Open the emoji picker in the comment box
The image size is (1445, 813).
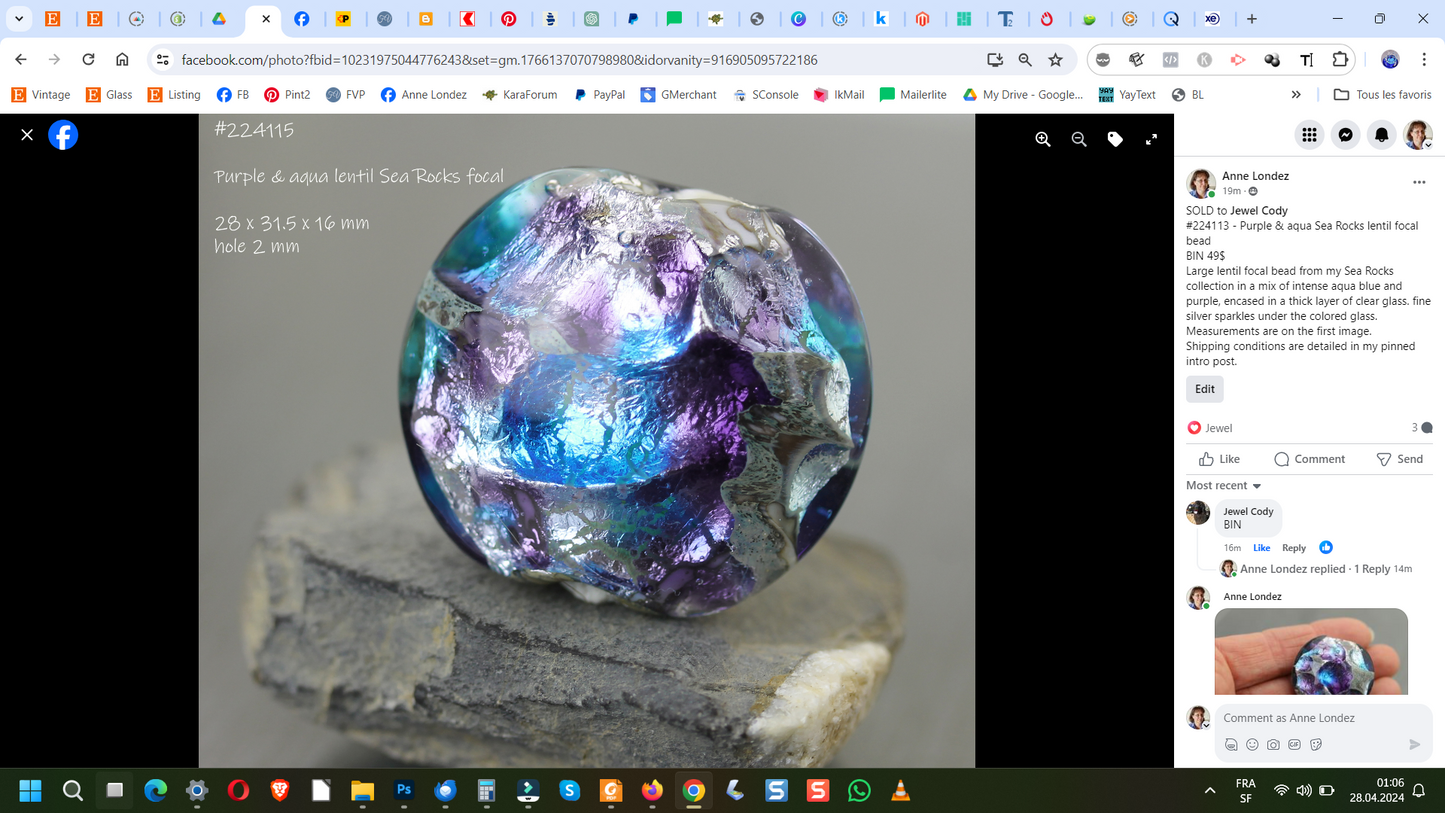[1252, 745]
